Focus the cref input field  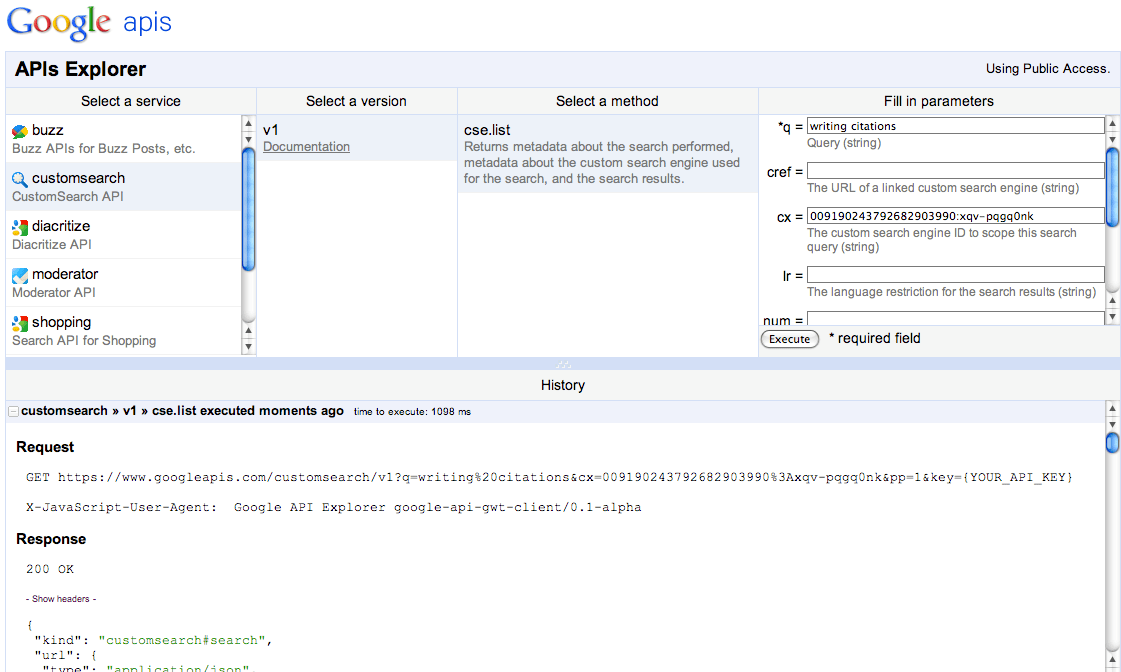pos(955,171)
